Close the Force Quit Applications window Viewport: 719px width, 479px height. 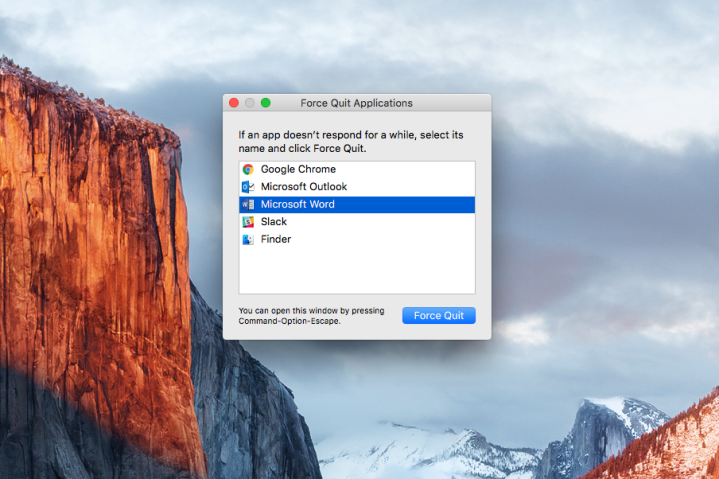tap(234, 103)
